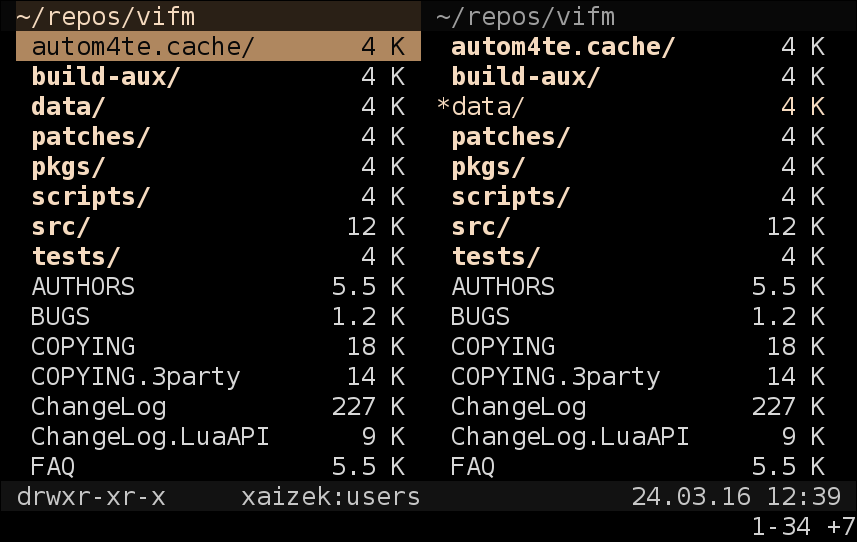Click the right pane ~/repos/vifm path title
Image resolution: width=857 pixels, height=542 pixels.
click(526, 16)
